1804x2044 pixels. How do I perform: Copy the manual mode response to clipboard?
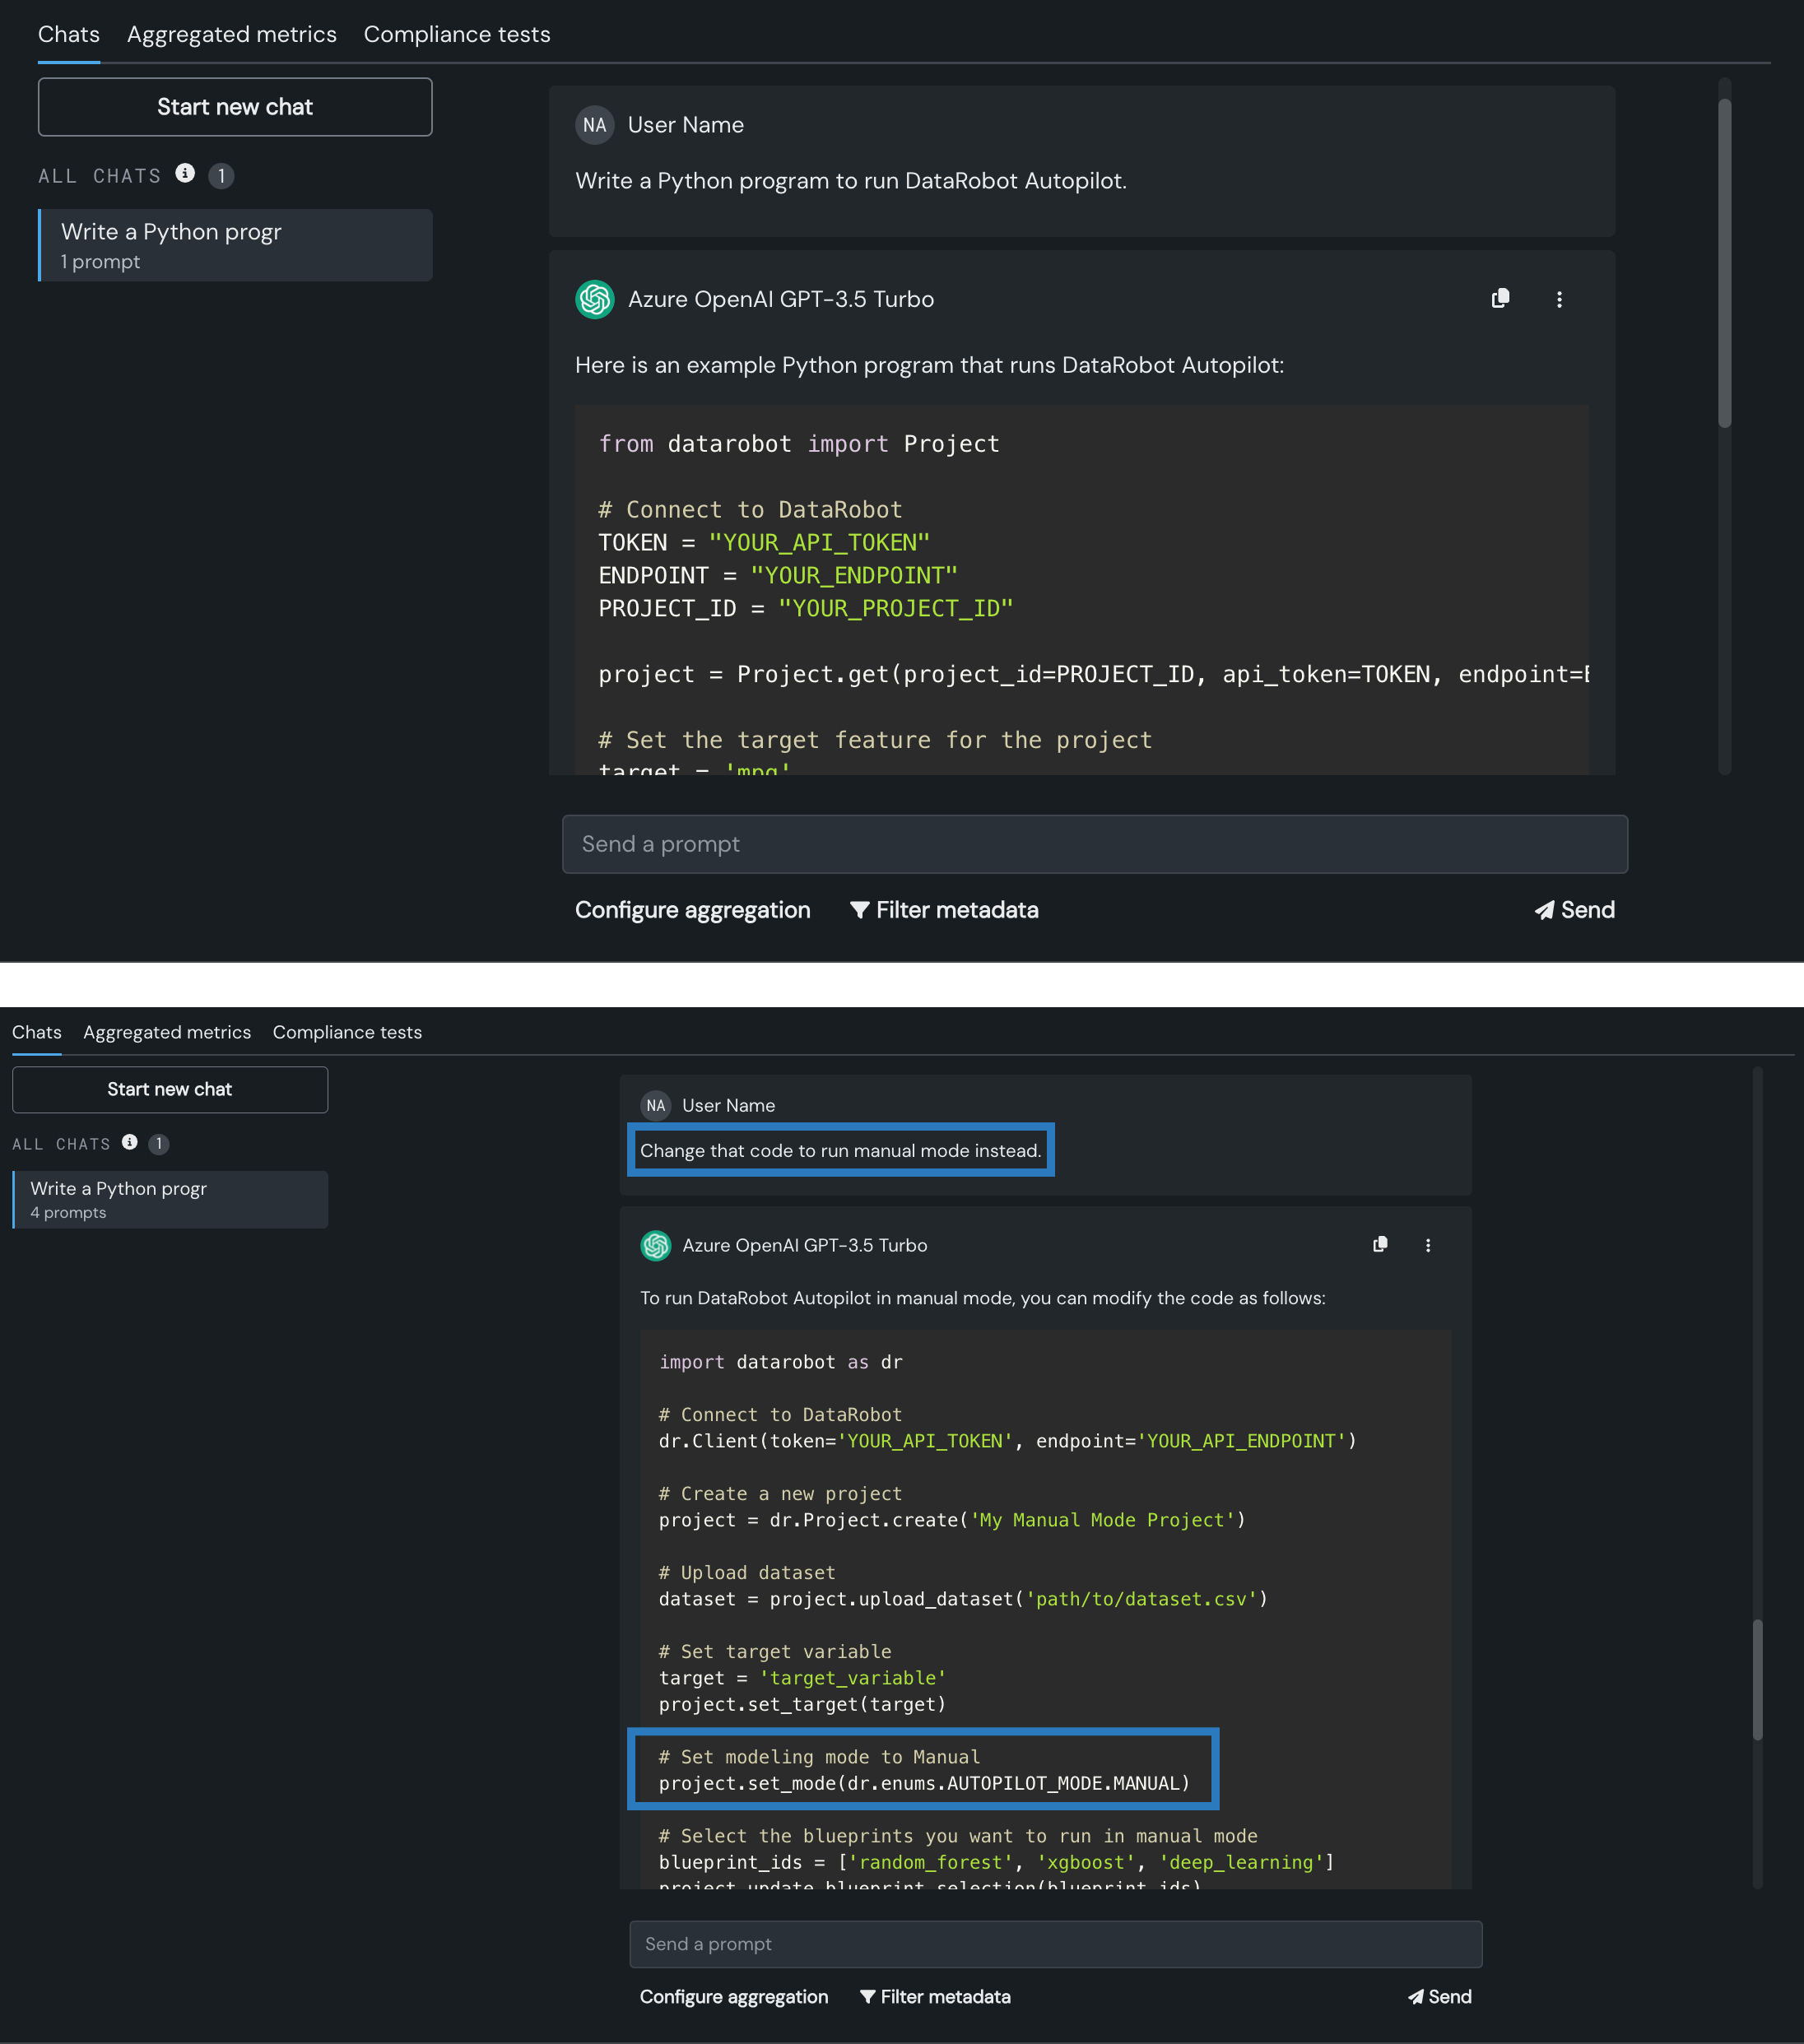1380,1245
